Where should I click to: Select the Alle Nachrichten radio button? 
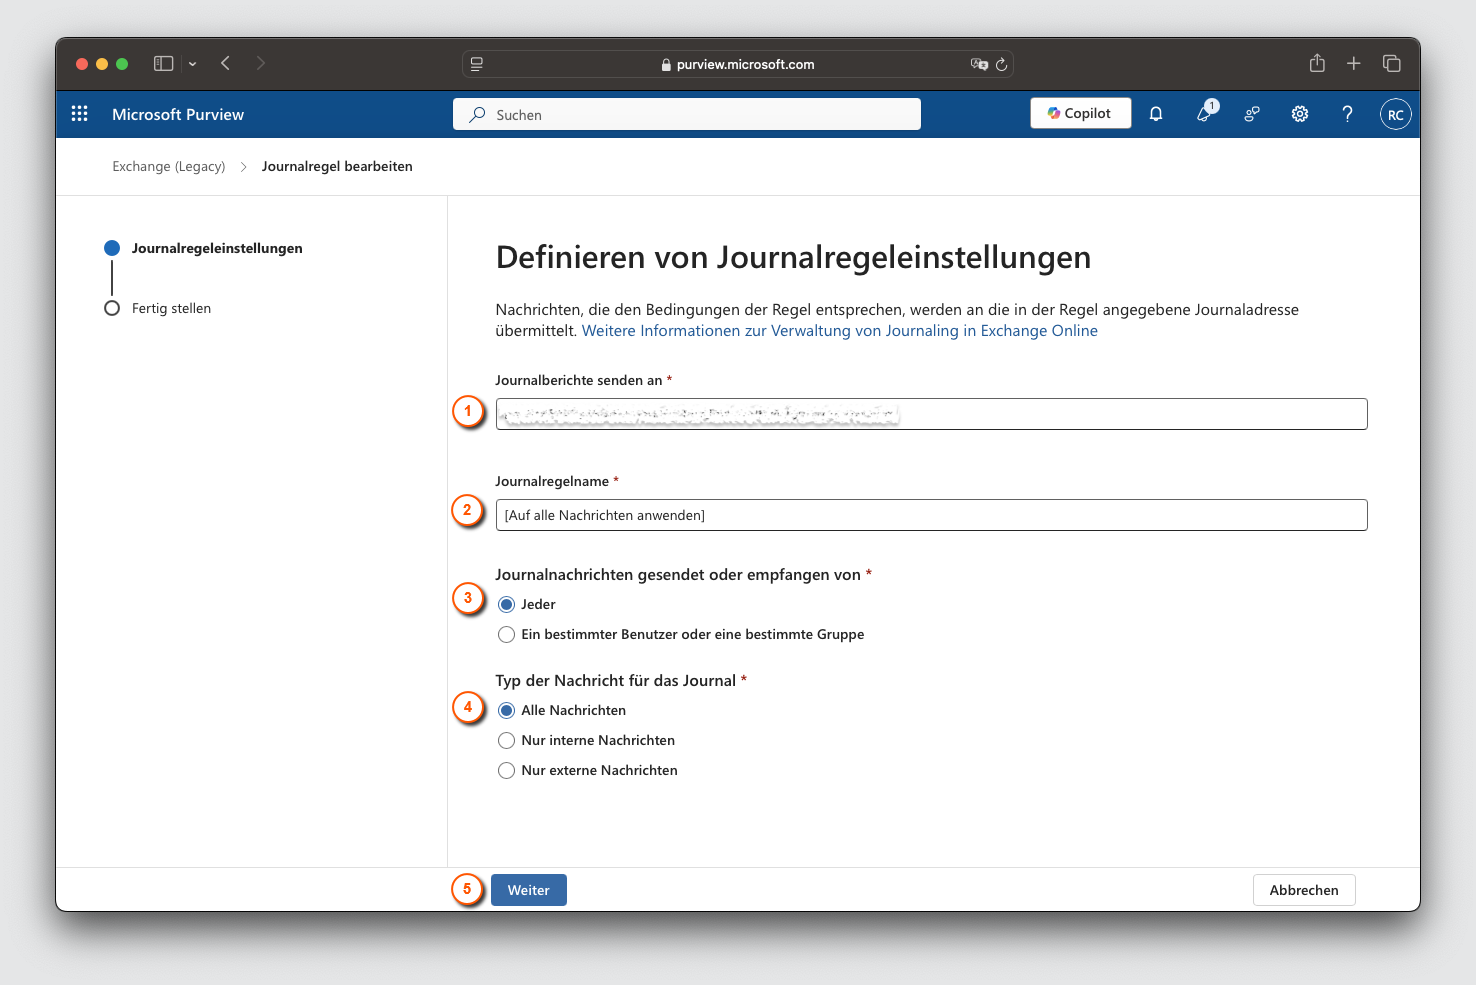tap(507, 710)
